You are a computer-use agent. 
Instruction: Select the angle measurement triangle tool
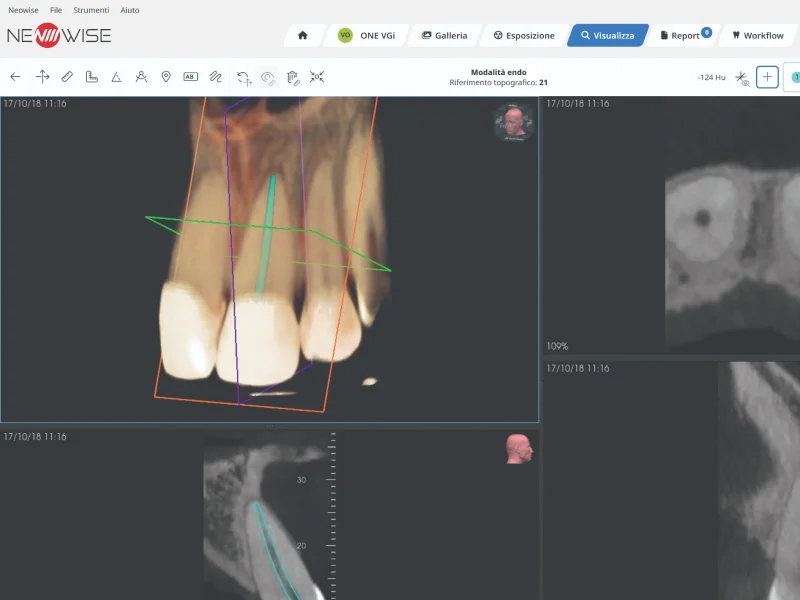(x=116, y=76)
